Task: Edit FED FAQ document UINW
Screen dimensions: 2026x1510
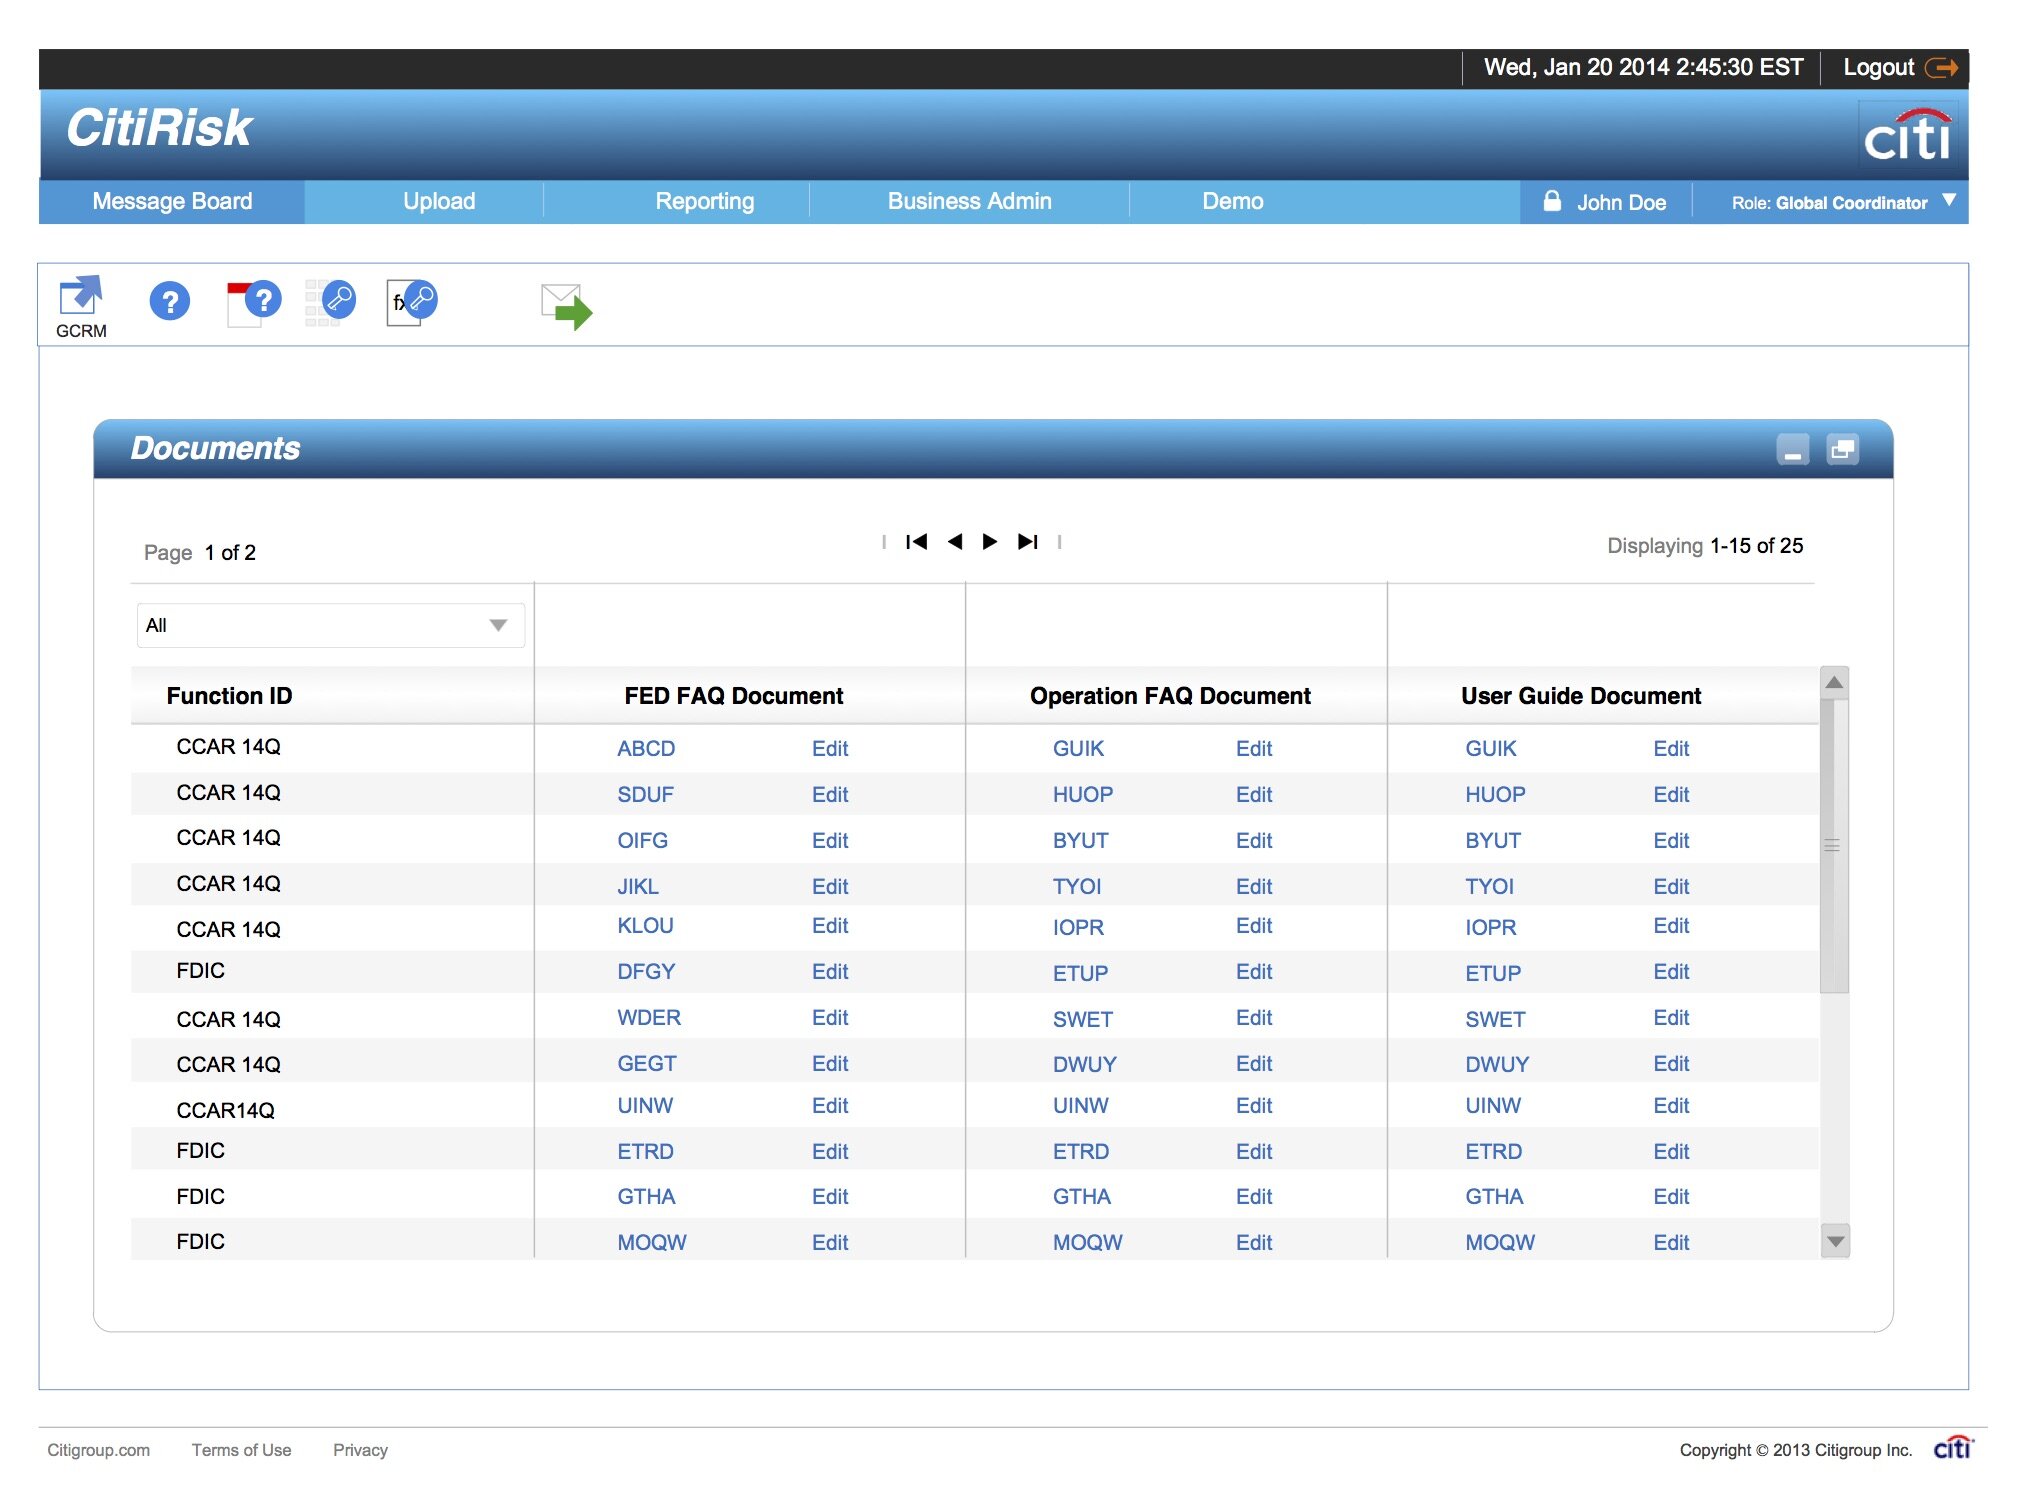Action: (x=830, y=1105)
